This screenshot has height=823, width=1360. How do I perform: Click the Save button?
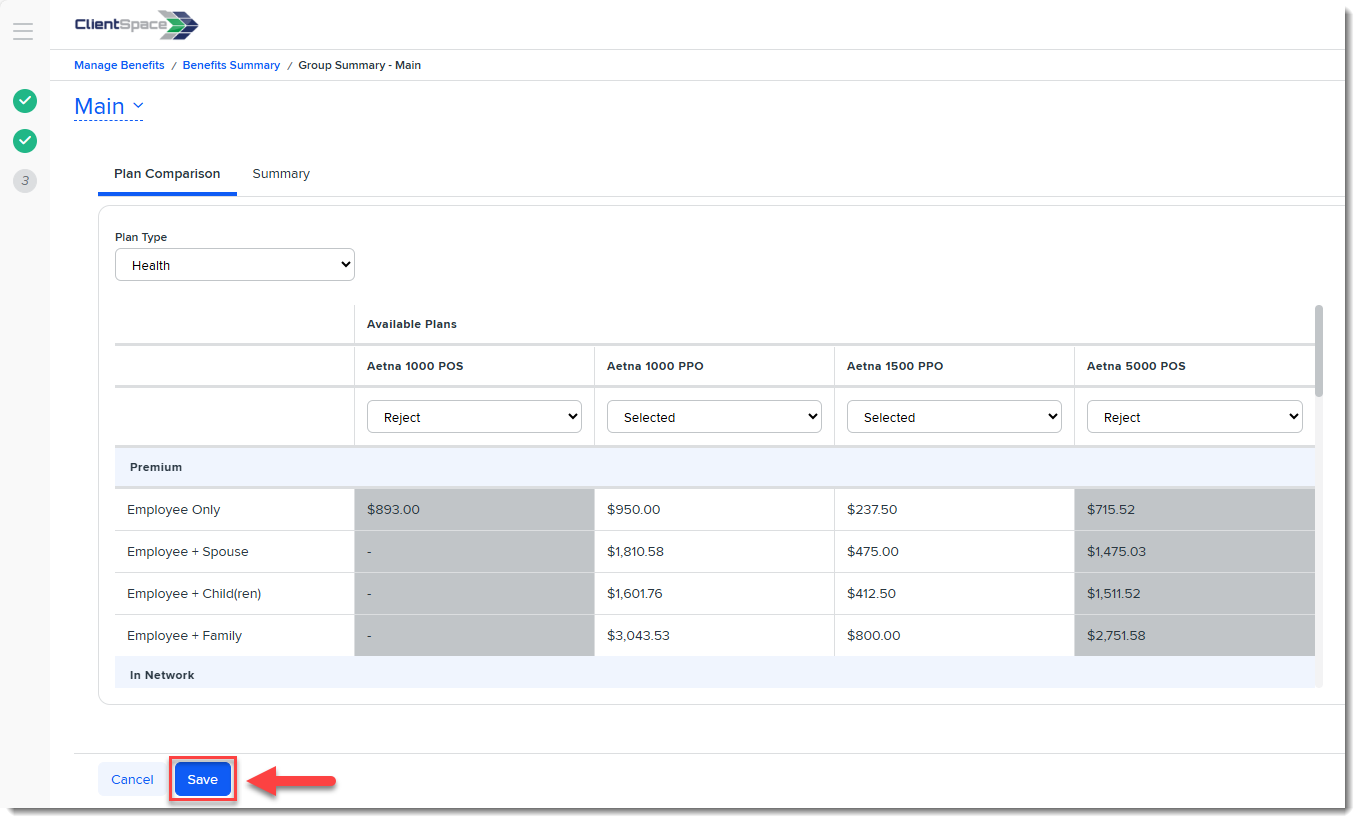point(203,779)
